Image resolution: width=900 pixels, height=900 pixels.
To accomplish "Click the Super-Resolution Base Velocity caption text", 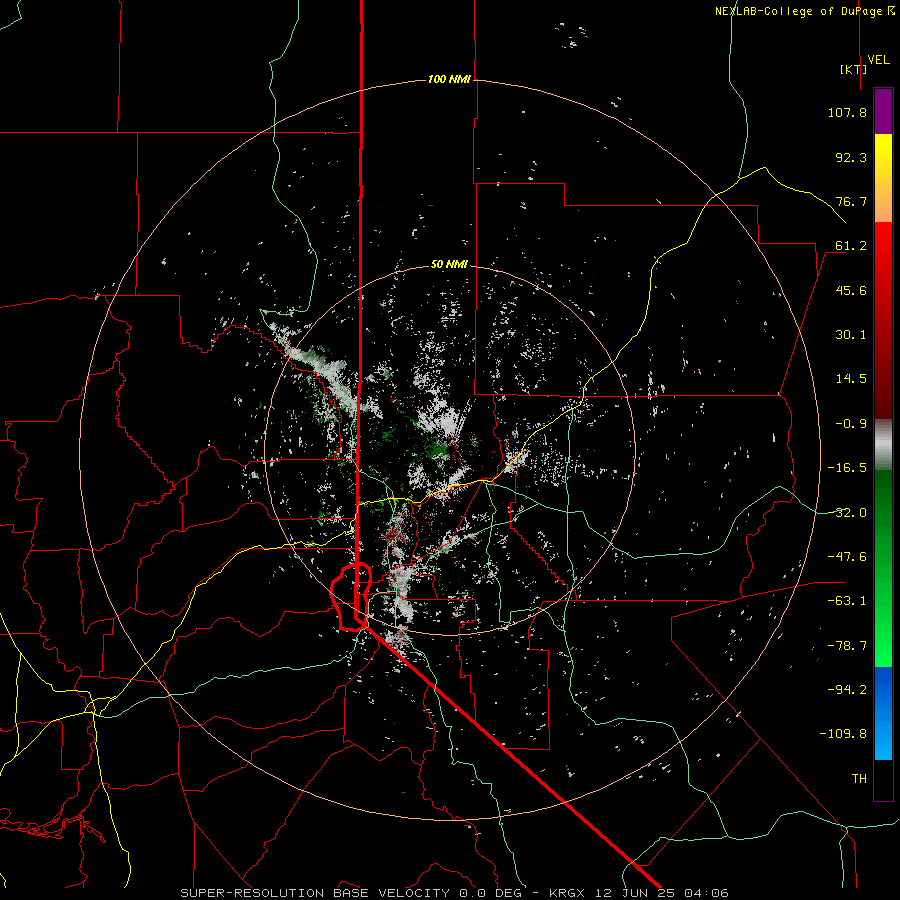I will click(454, 893).
